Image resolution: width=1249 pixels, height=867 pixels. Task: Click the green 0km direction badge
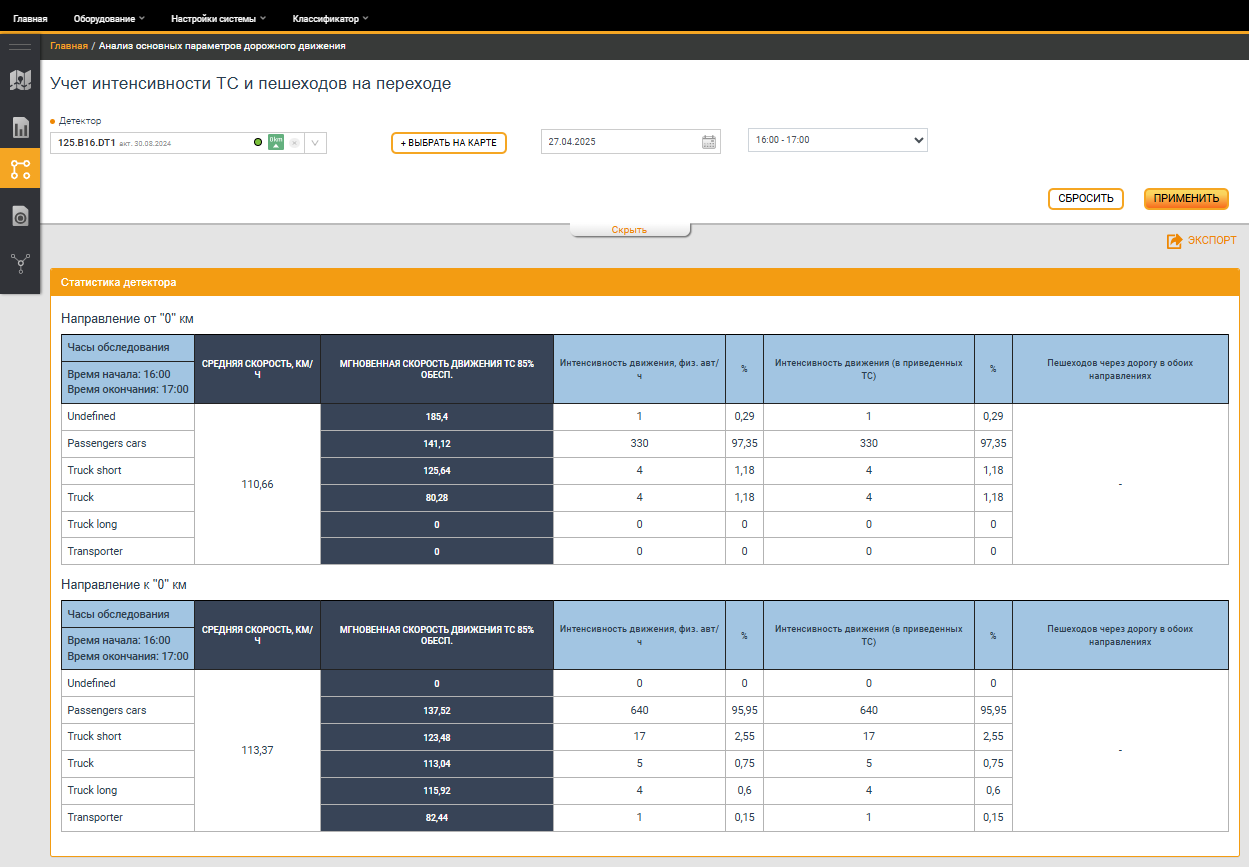pos(276,142)
